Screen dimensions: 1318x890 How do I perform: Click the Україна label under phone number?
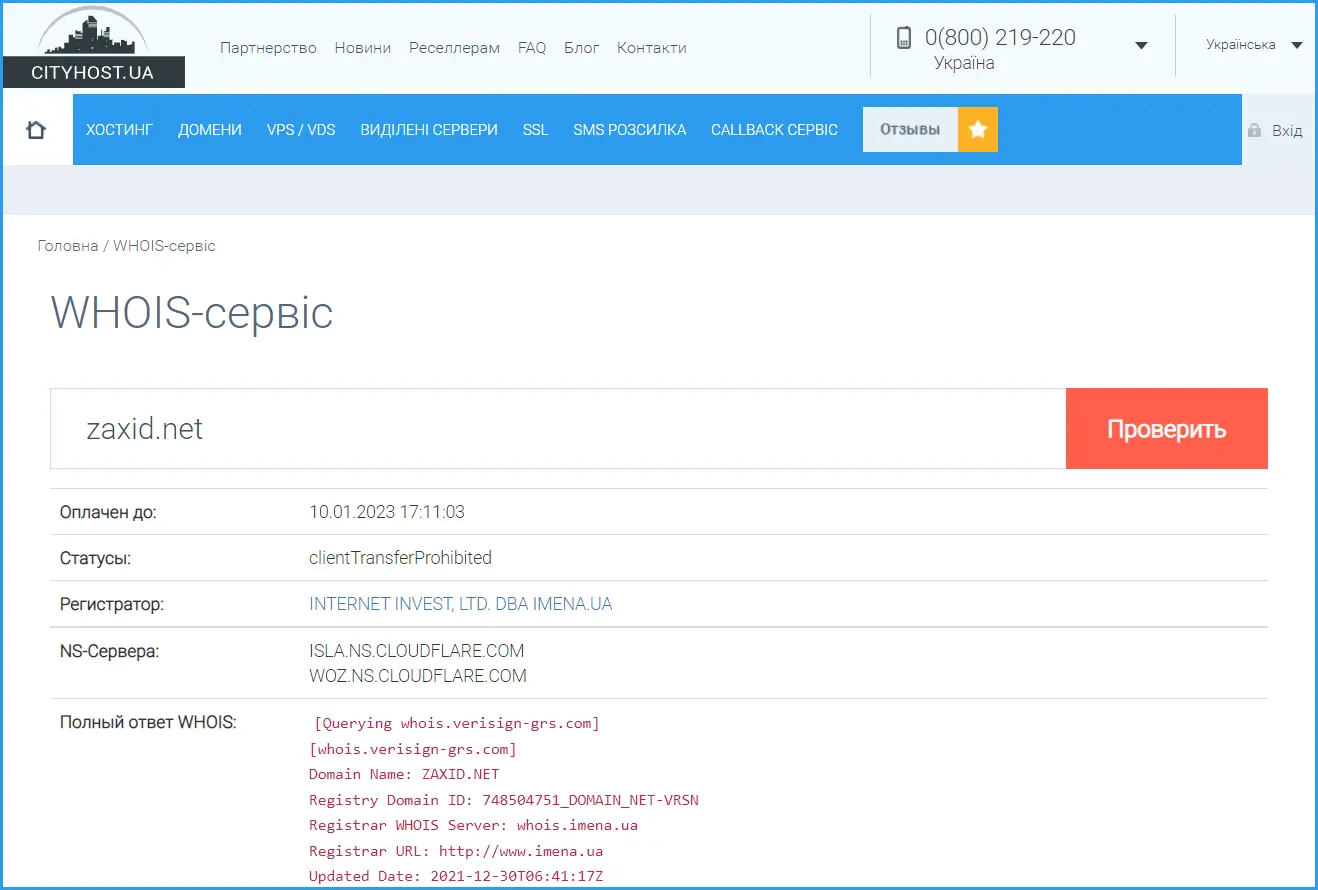pos(964,63)
